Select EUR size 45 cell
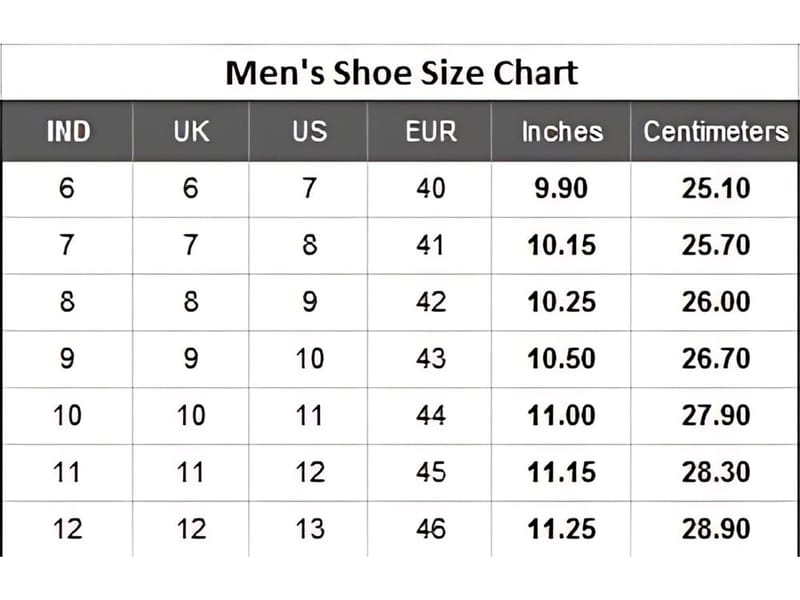 coord(431,471)
